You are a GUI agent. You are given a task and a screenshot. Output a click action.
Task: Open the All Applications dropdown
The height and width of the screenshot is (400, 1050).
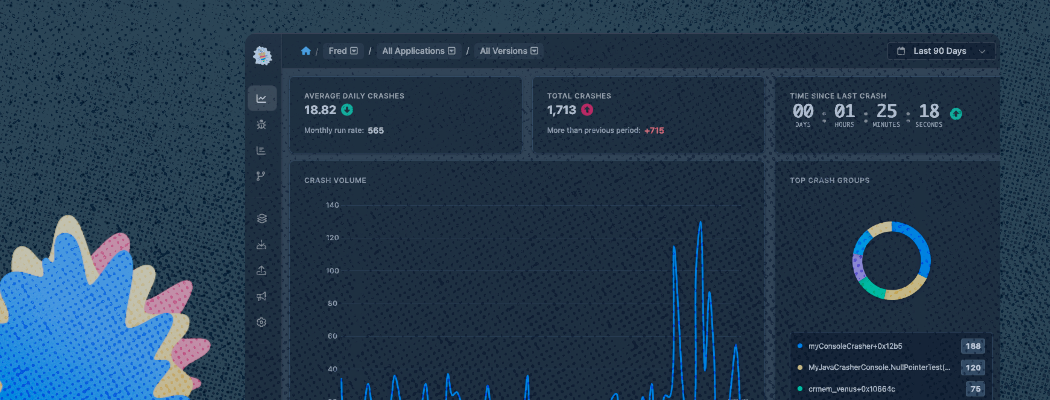pyautogui.click(x=419, y=51)
